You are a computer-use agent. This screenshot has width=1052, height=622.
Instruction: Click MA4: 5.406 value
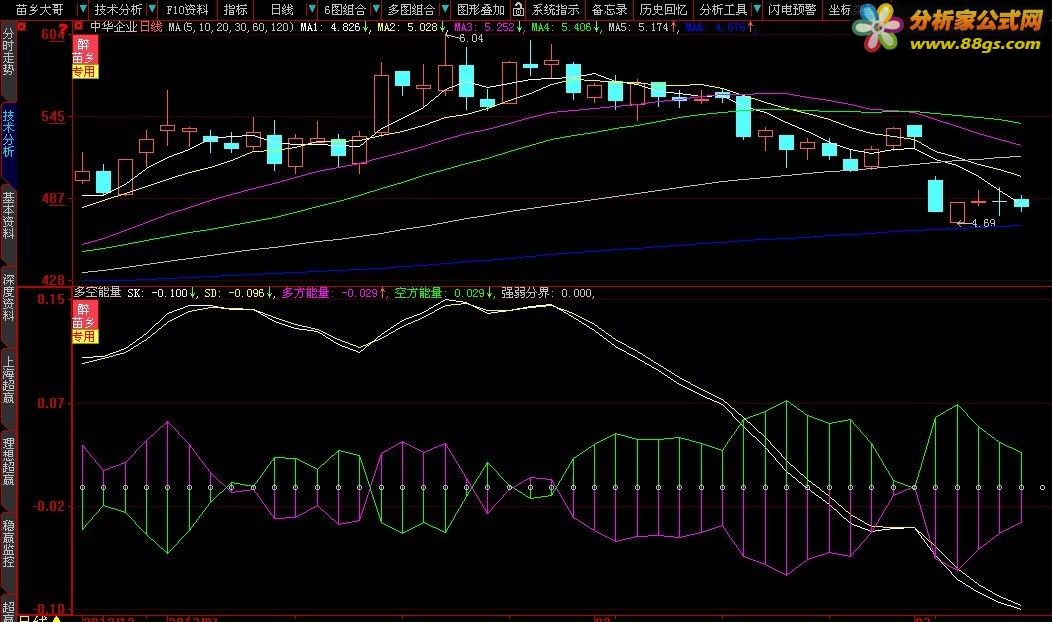[566, 28]
